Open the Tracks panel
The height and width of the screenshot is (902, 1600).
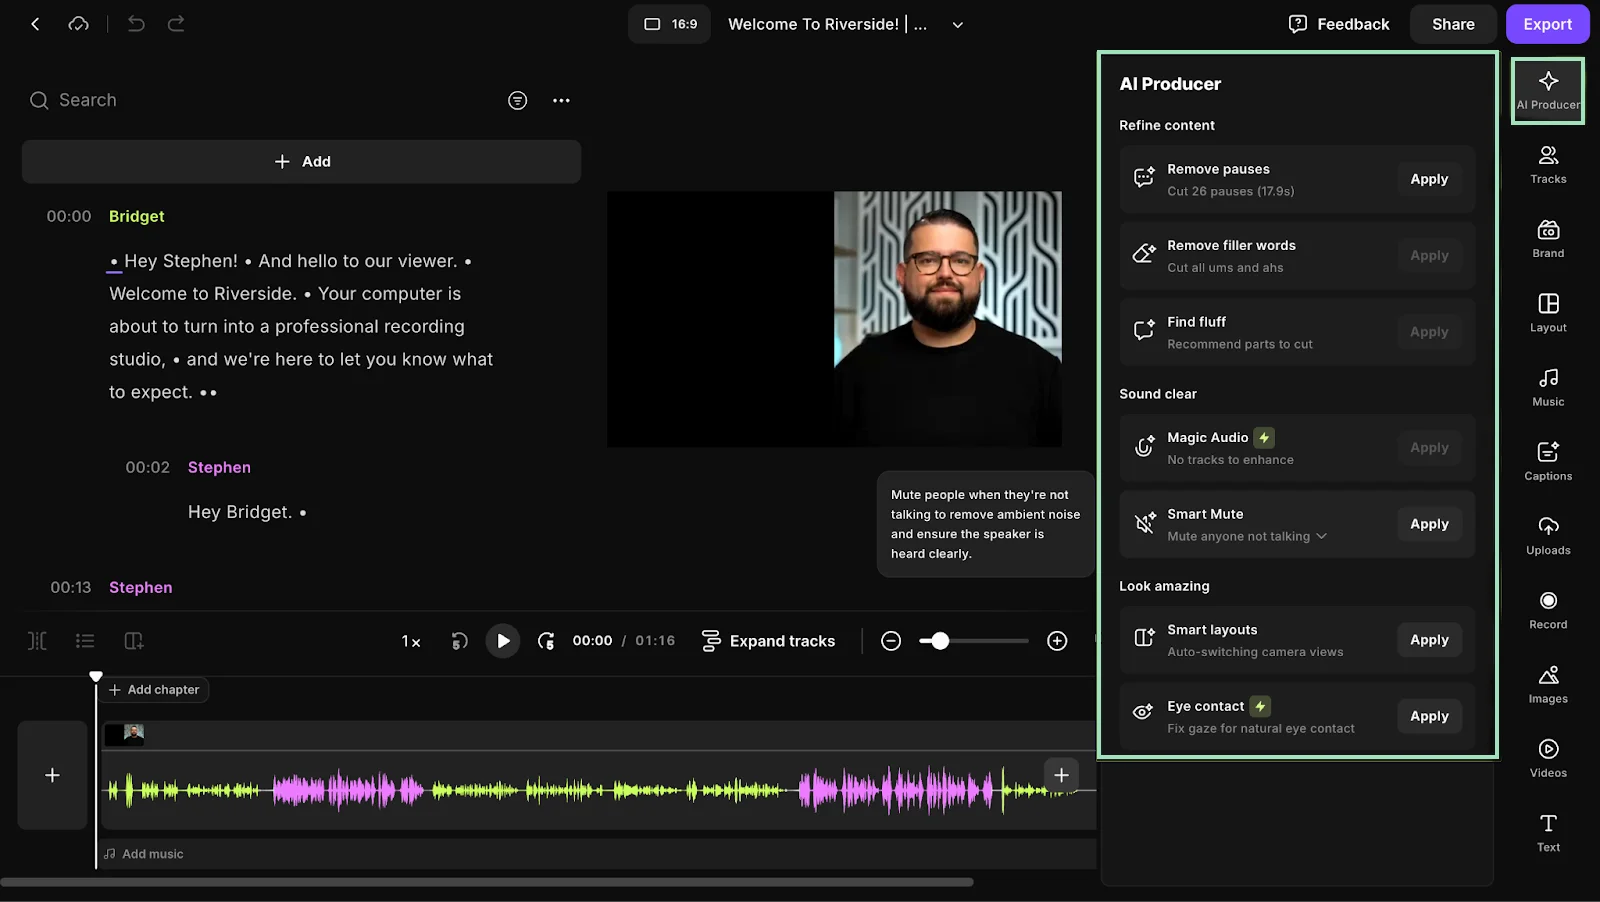(1547, 163)
